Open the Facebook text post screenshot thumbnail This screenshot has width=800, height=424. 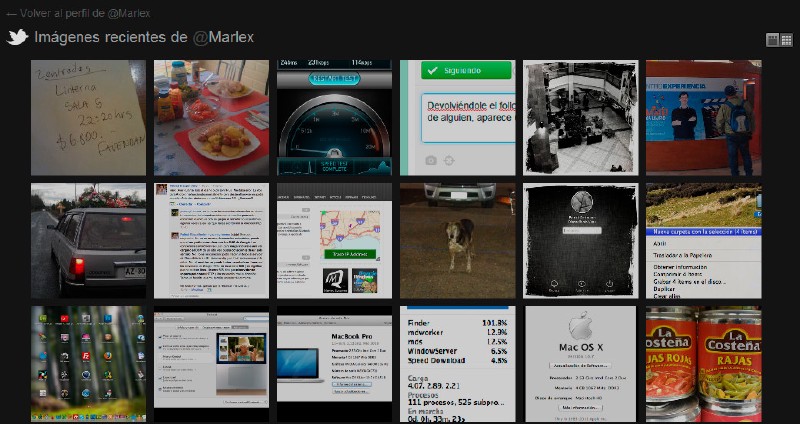pos(211,241)
